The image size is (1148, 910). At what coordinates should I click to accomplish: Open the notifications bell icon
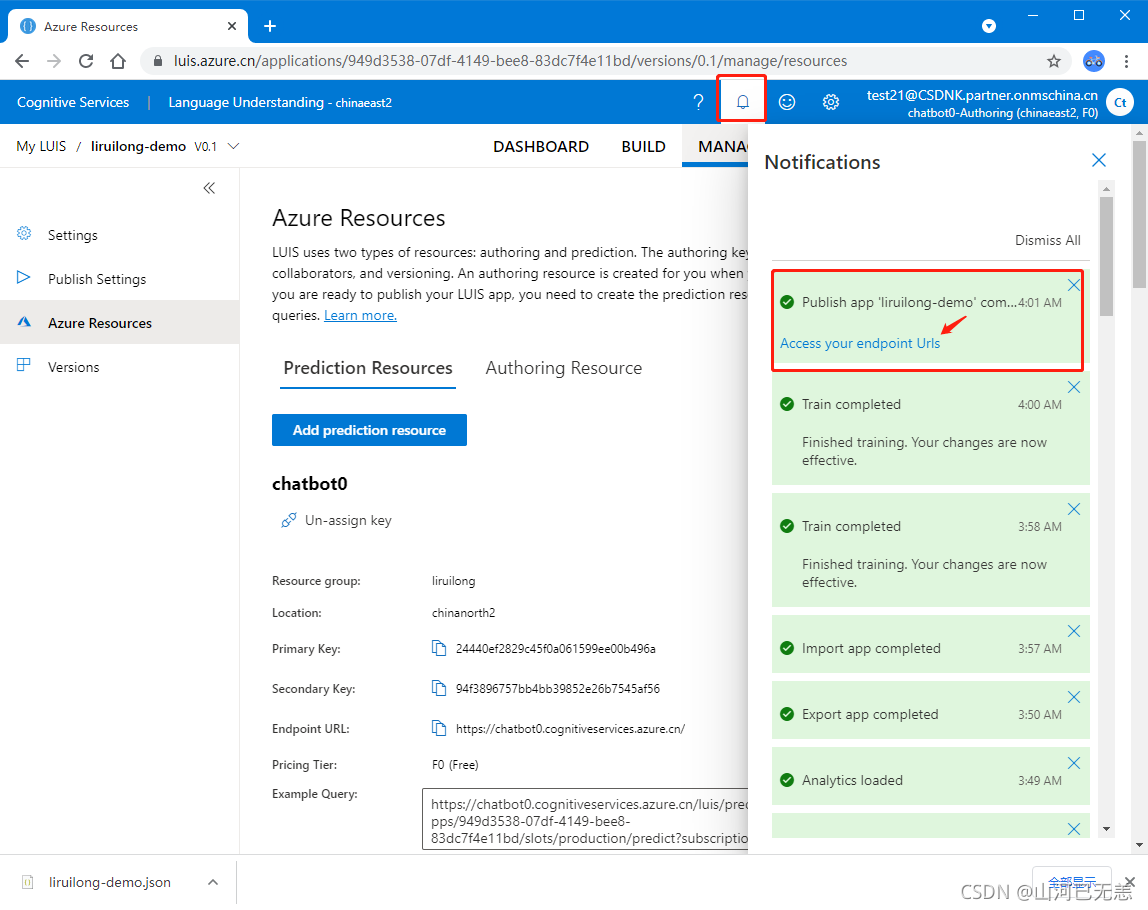[x=742, y=102]
